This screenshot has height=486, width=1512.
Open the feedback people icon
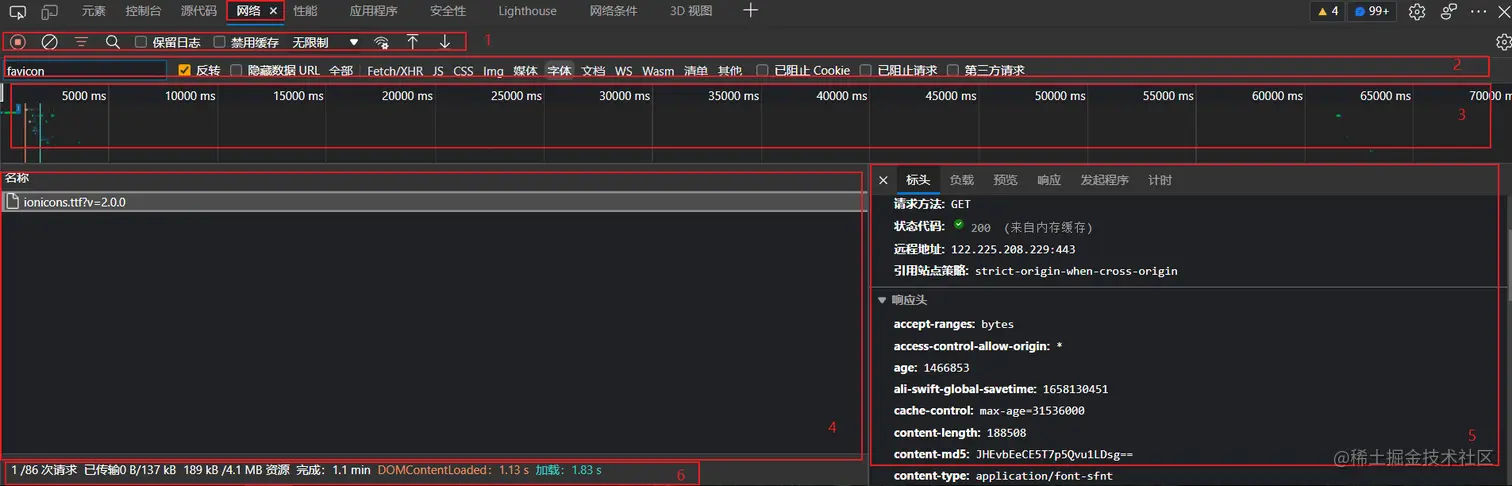click(1449, 11)
